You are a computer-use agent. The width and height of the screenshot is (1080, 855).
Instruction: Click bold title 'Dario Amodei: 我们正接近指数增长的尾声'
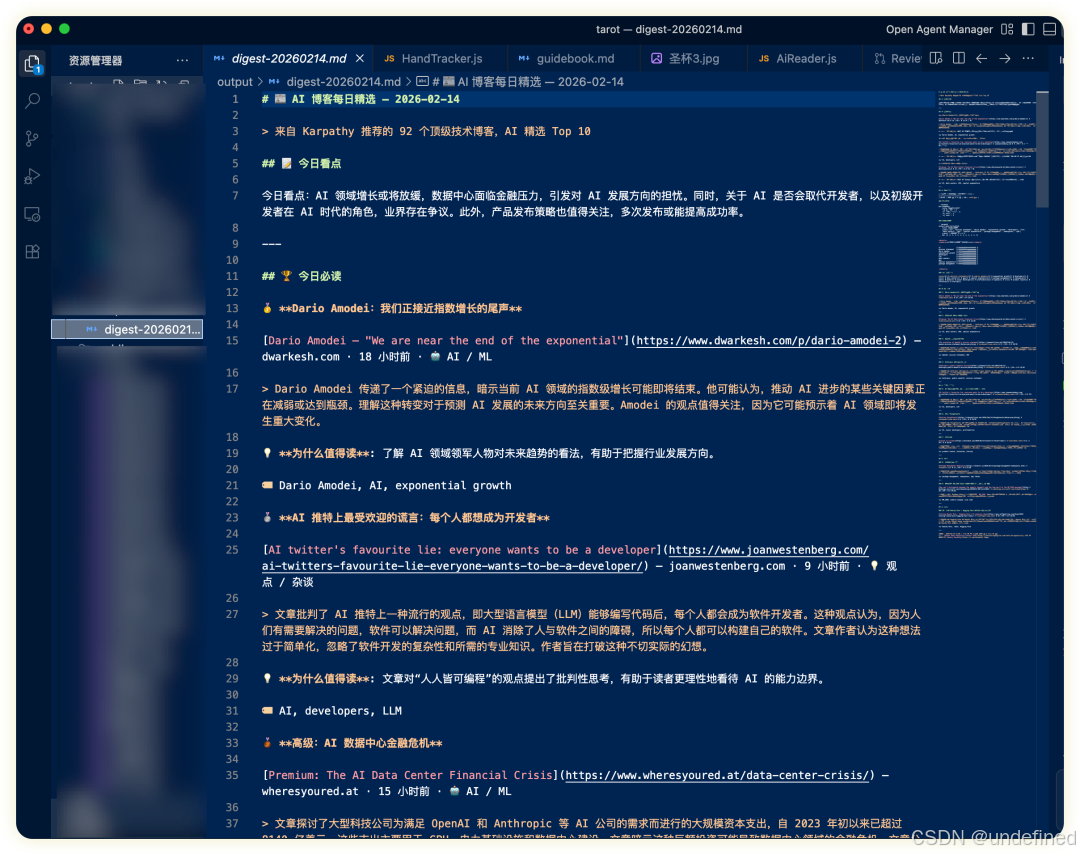point(399,309)
